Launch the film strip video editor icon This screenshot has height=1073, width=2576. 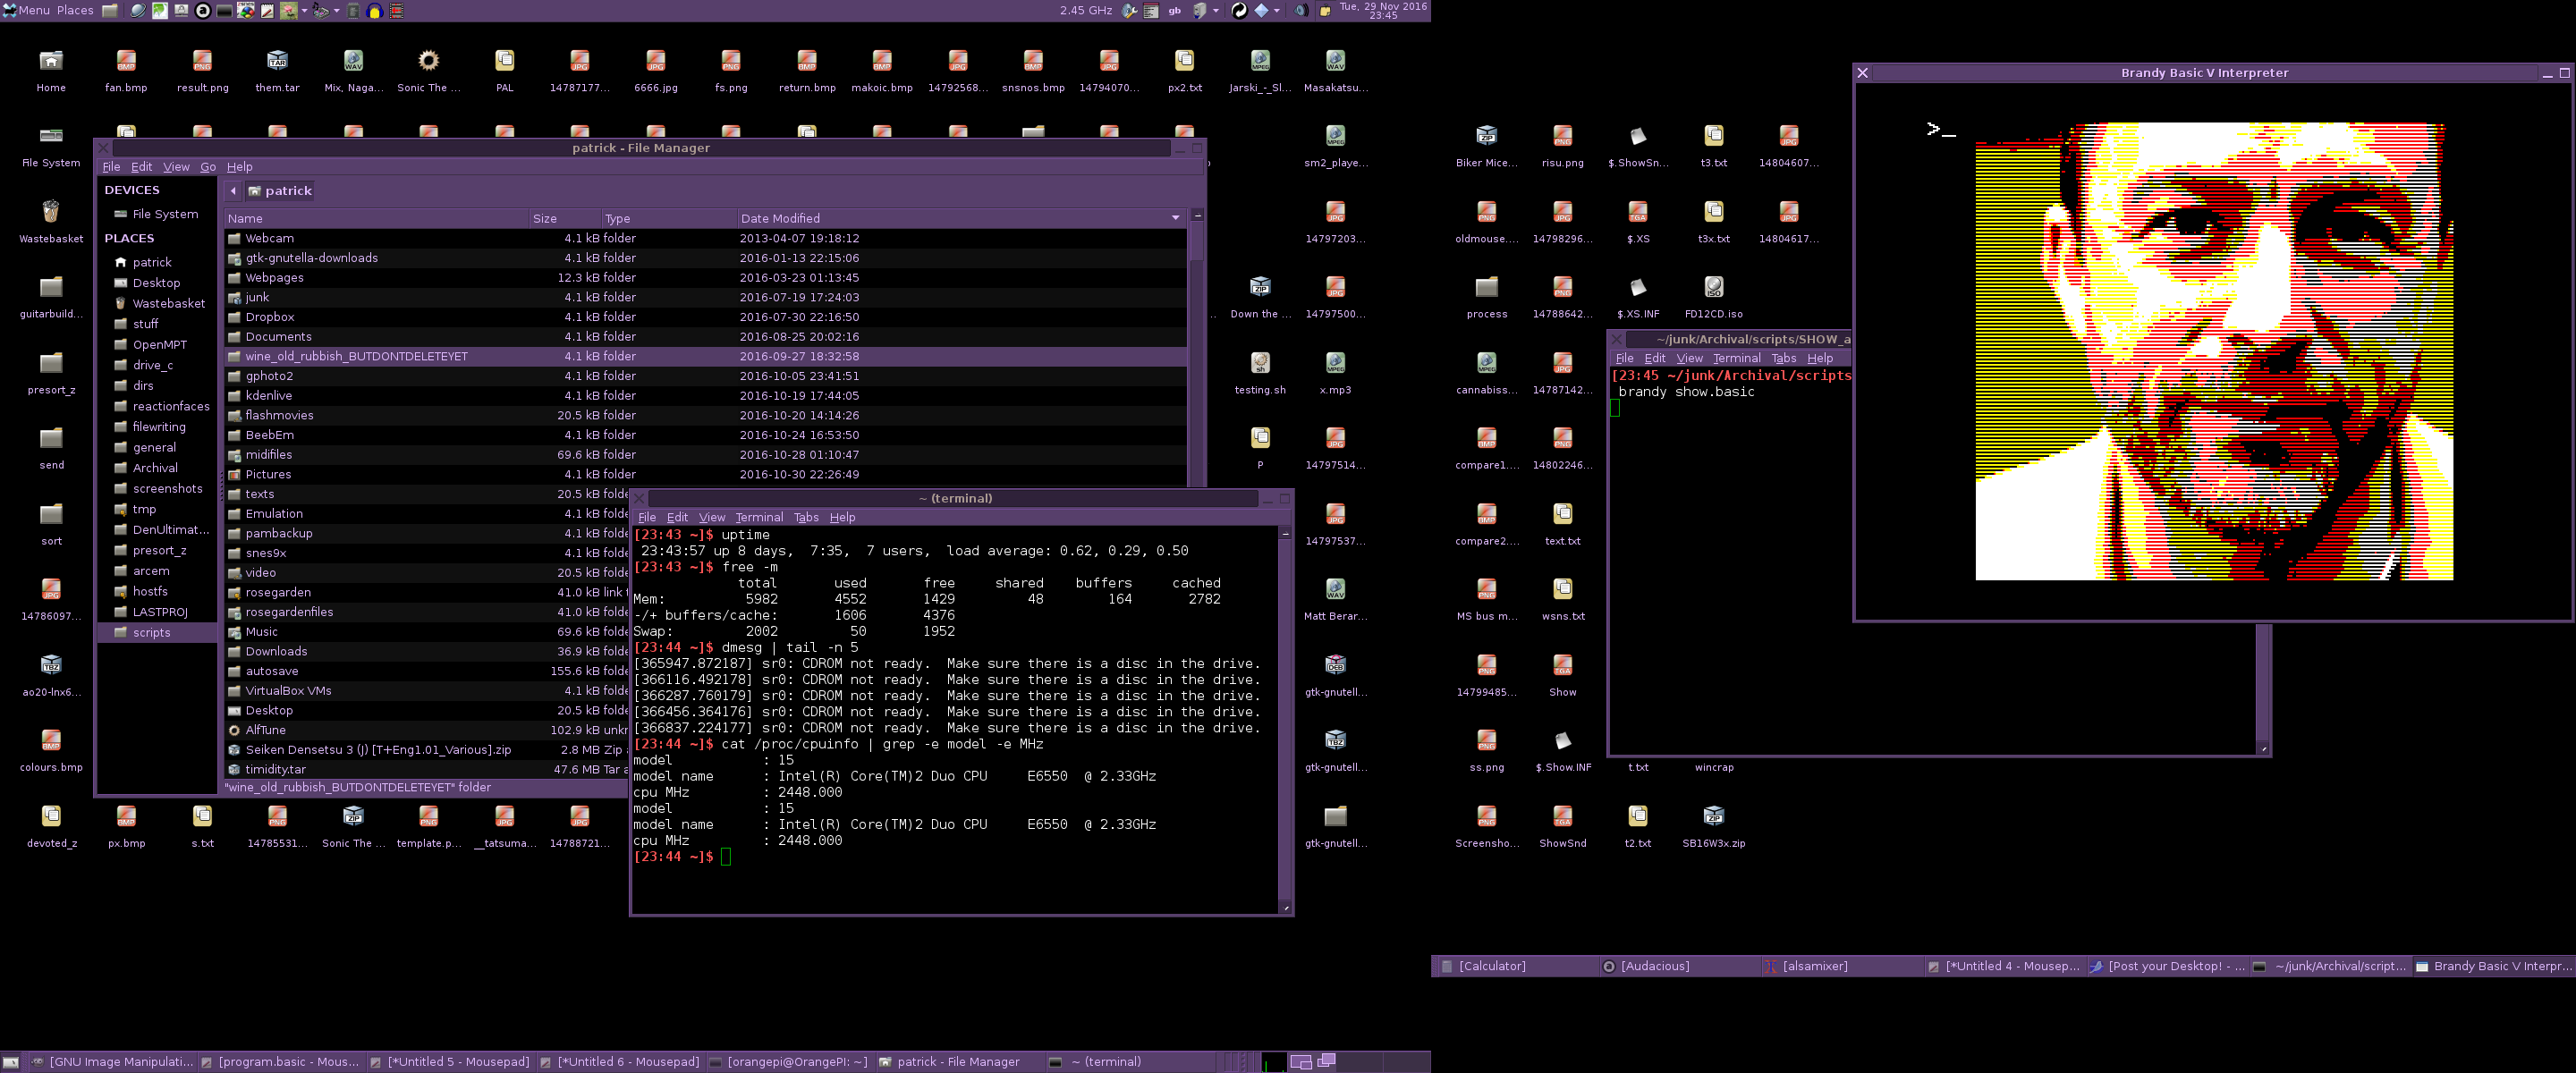[397, 11]
